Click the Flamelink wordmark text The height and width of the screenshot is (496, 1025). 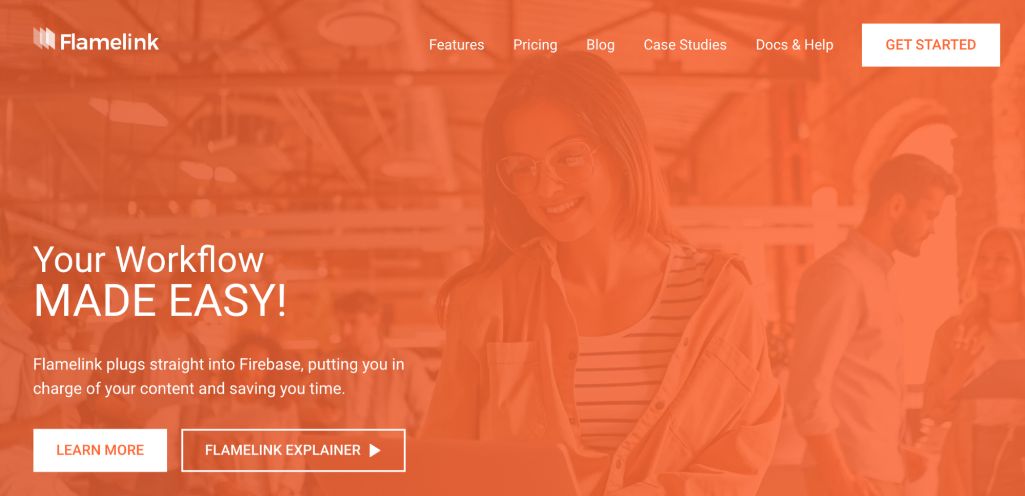pyautogui.click(x=109, y=42)
